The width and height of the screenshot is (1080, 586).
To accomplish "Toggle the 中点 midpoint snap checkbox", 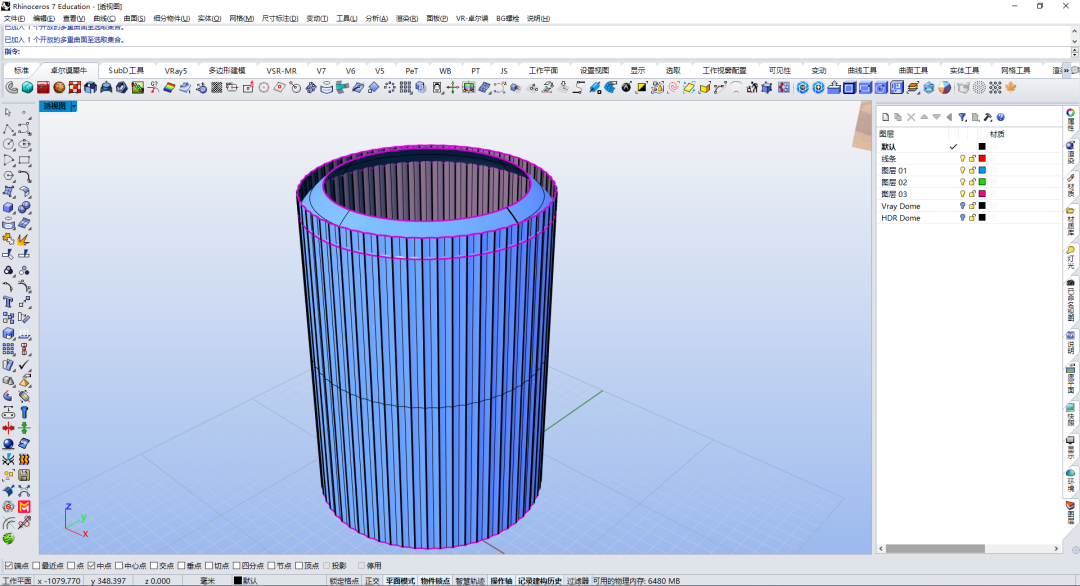I will [91, 565].
